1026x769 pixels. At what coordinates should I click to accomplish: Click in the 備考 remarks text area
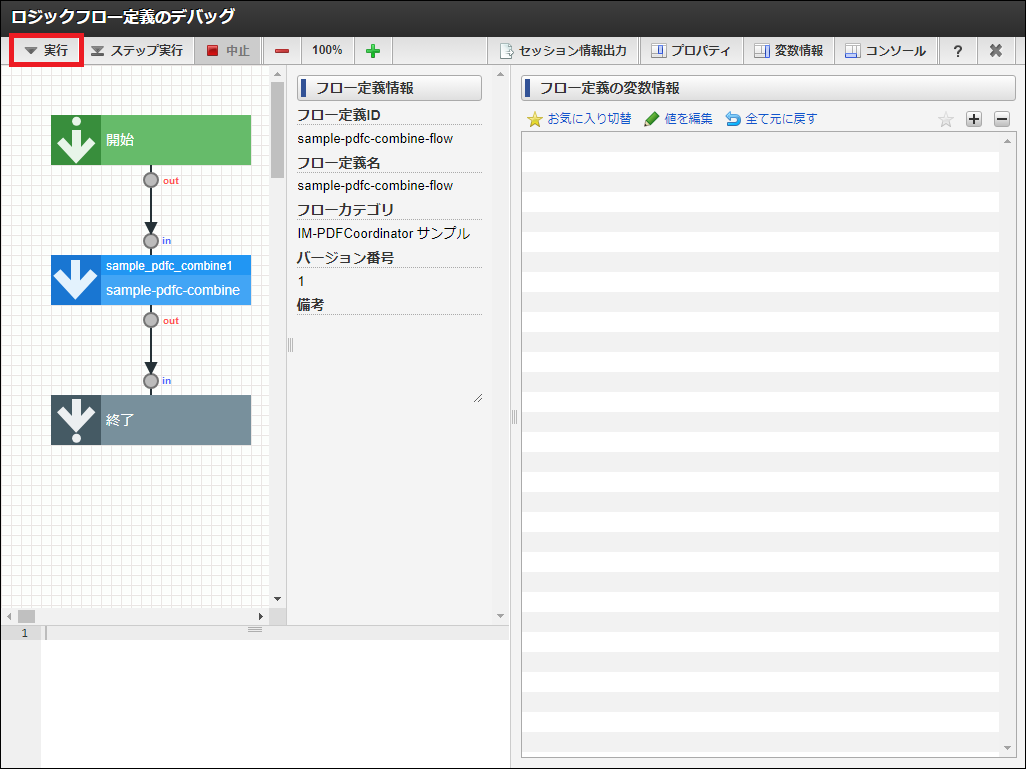(389, 360)
